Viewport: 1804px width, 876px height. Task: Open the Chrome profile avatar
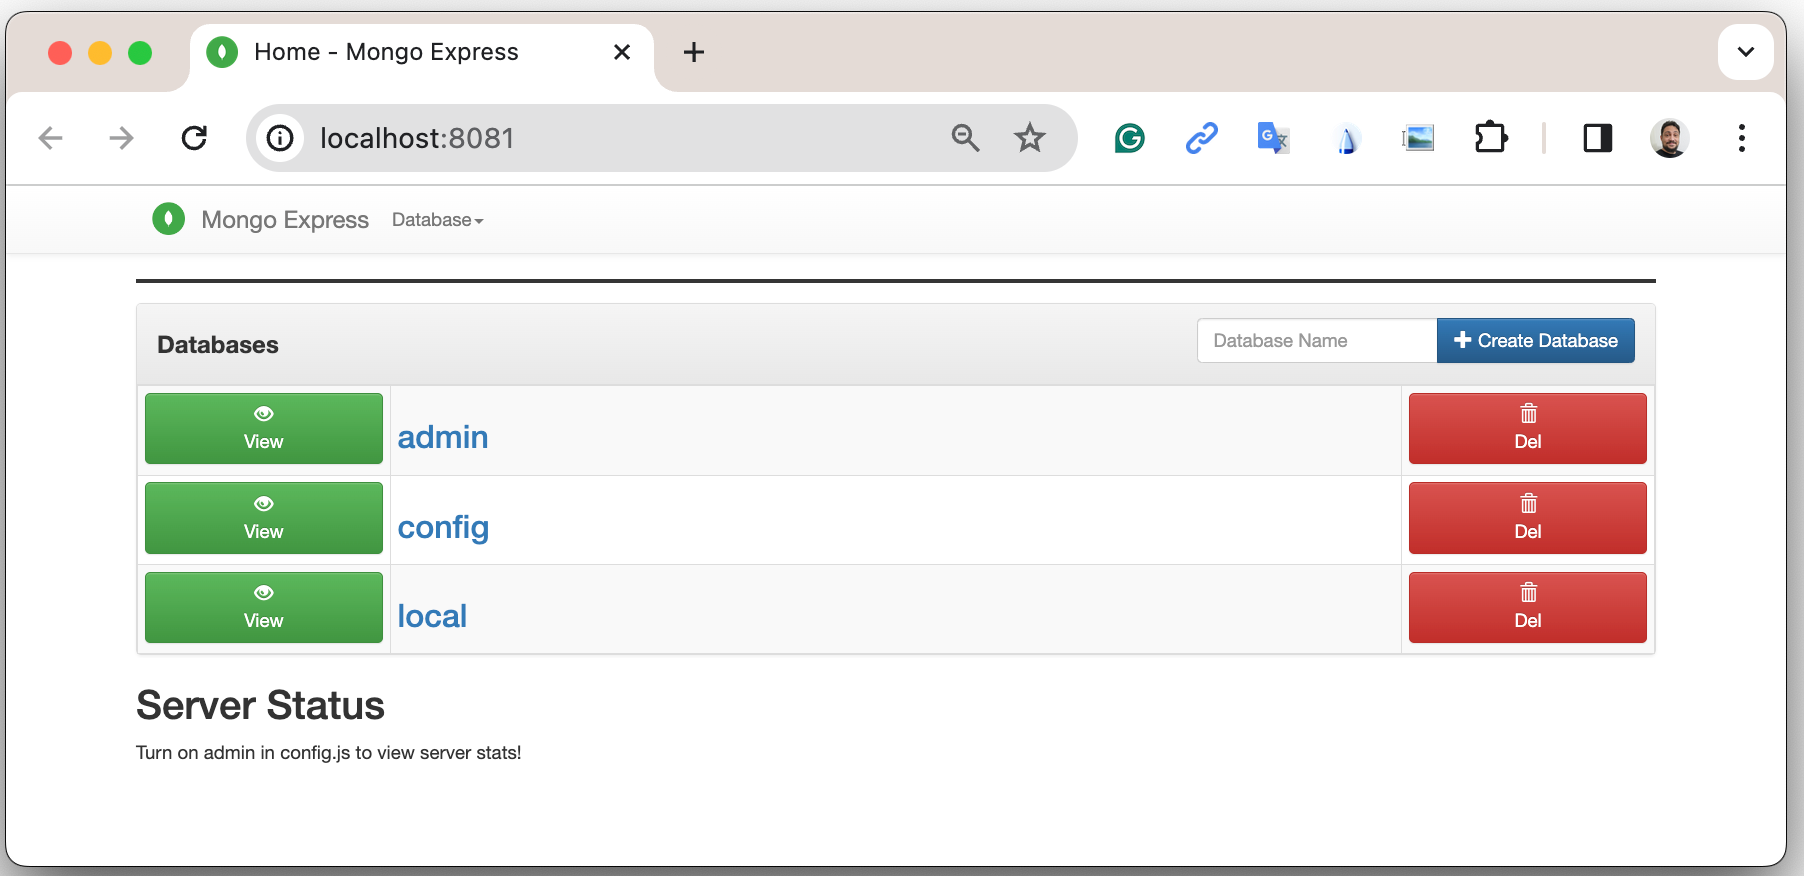1669,138
